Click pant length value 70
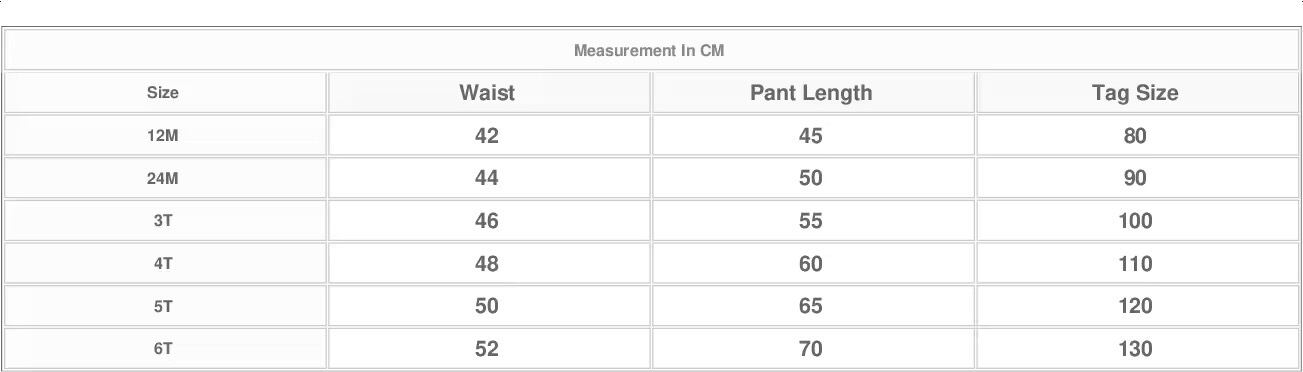The image size is (1303, 372). [x=811, y=349]
